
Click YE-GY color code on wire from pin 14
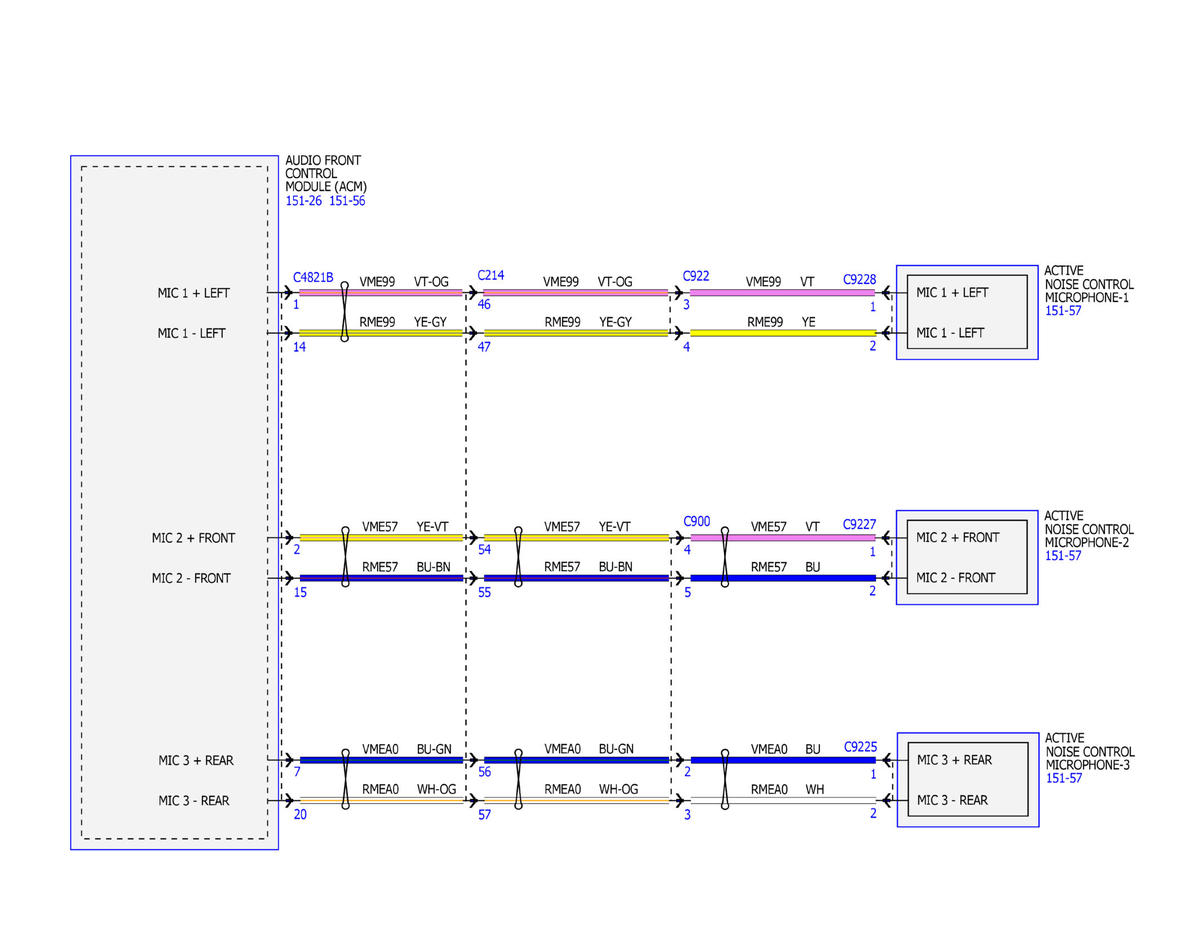tap(431, 323)
